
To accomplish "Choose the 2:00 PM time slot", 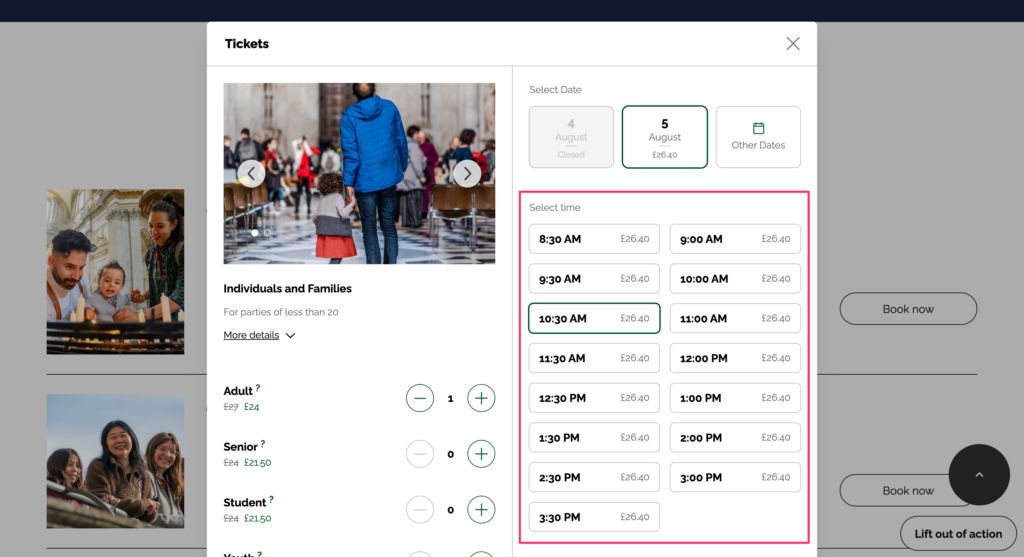I will (x=735, y=438).
